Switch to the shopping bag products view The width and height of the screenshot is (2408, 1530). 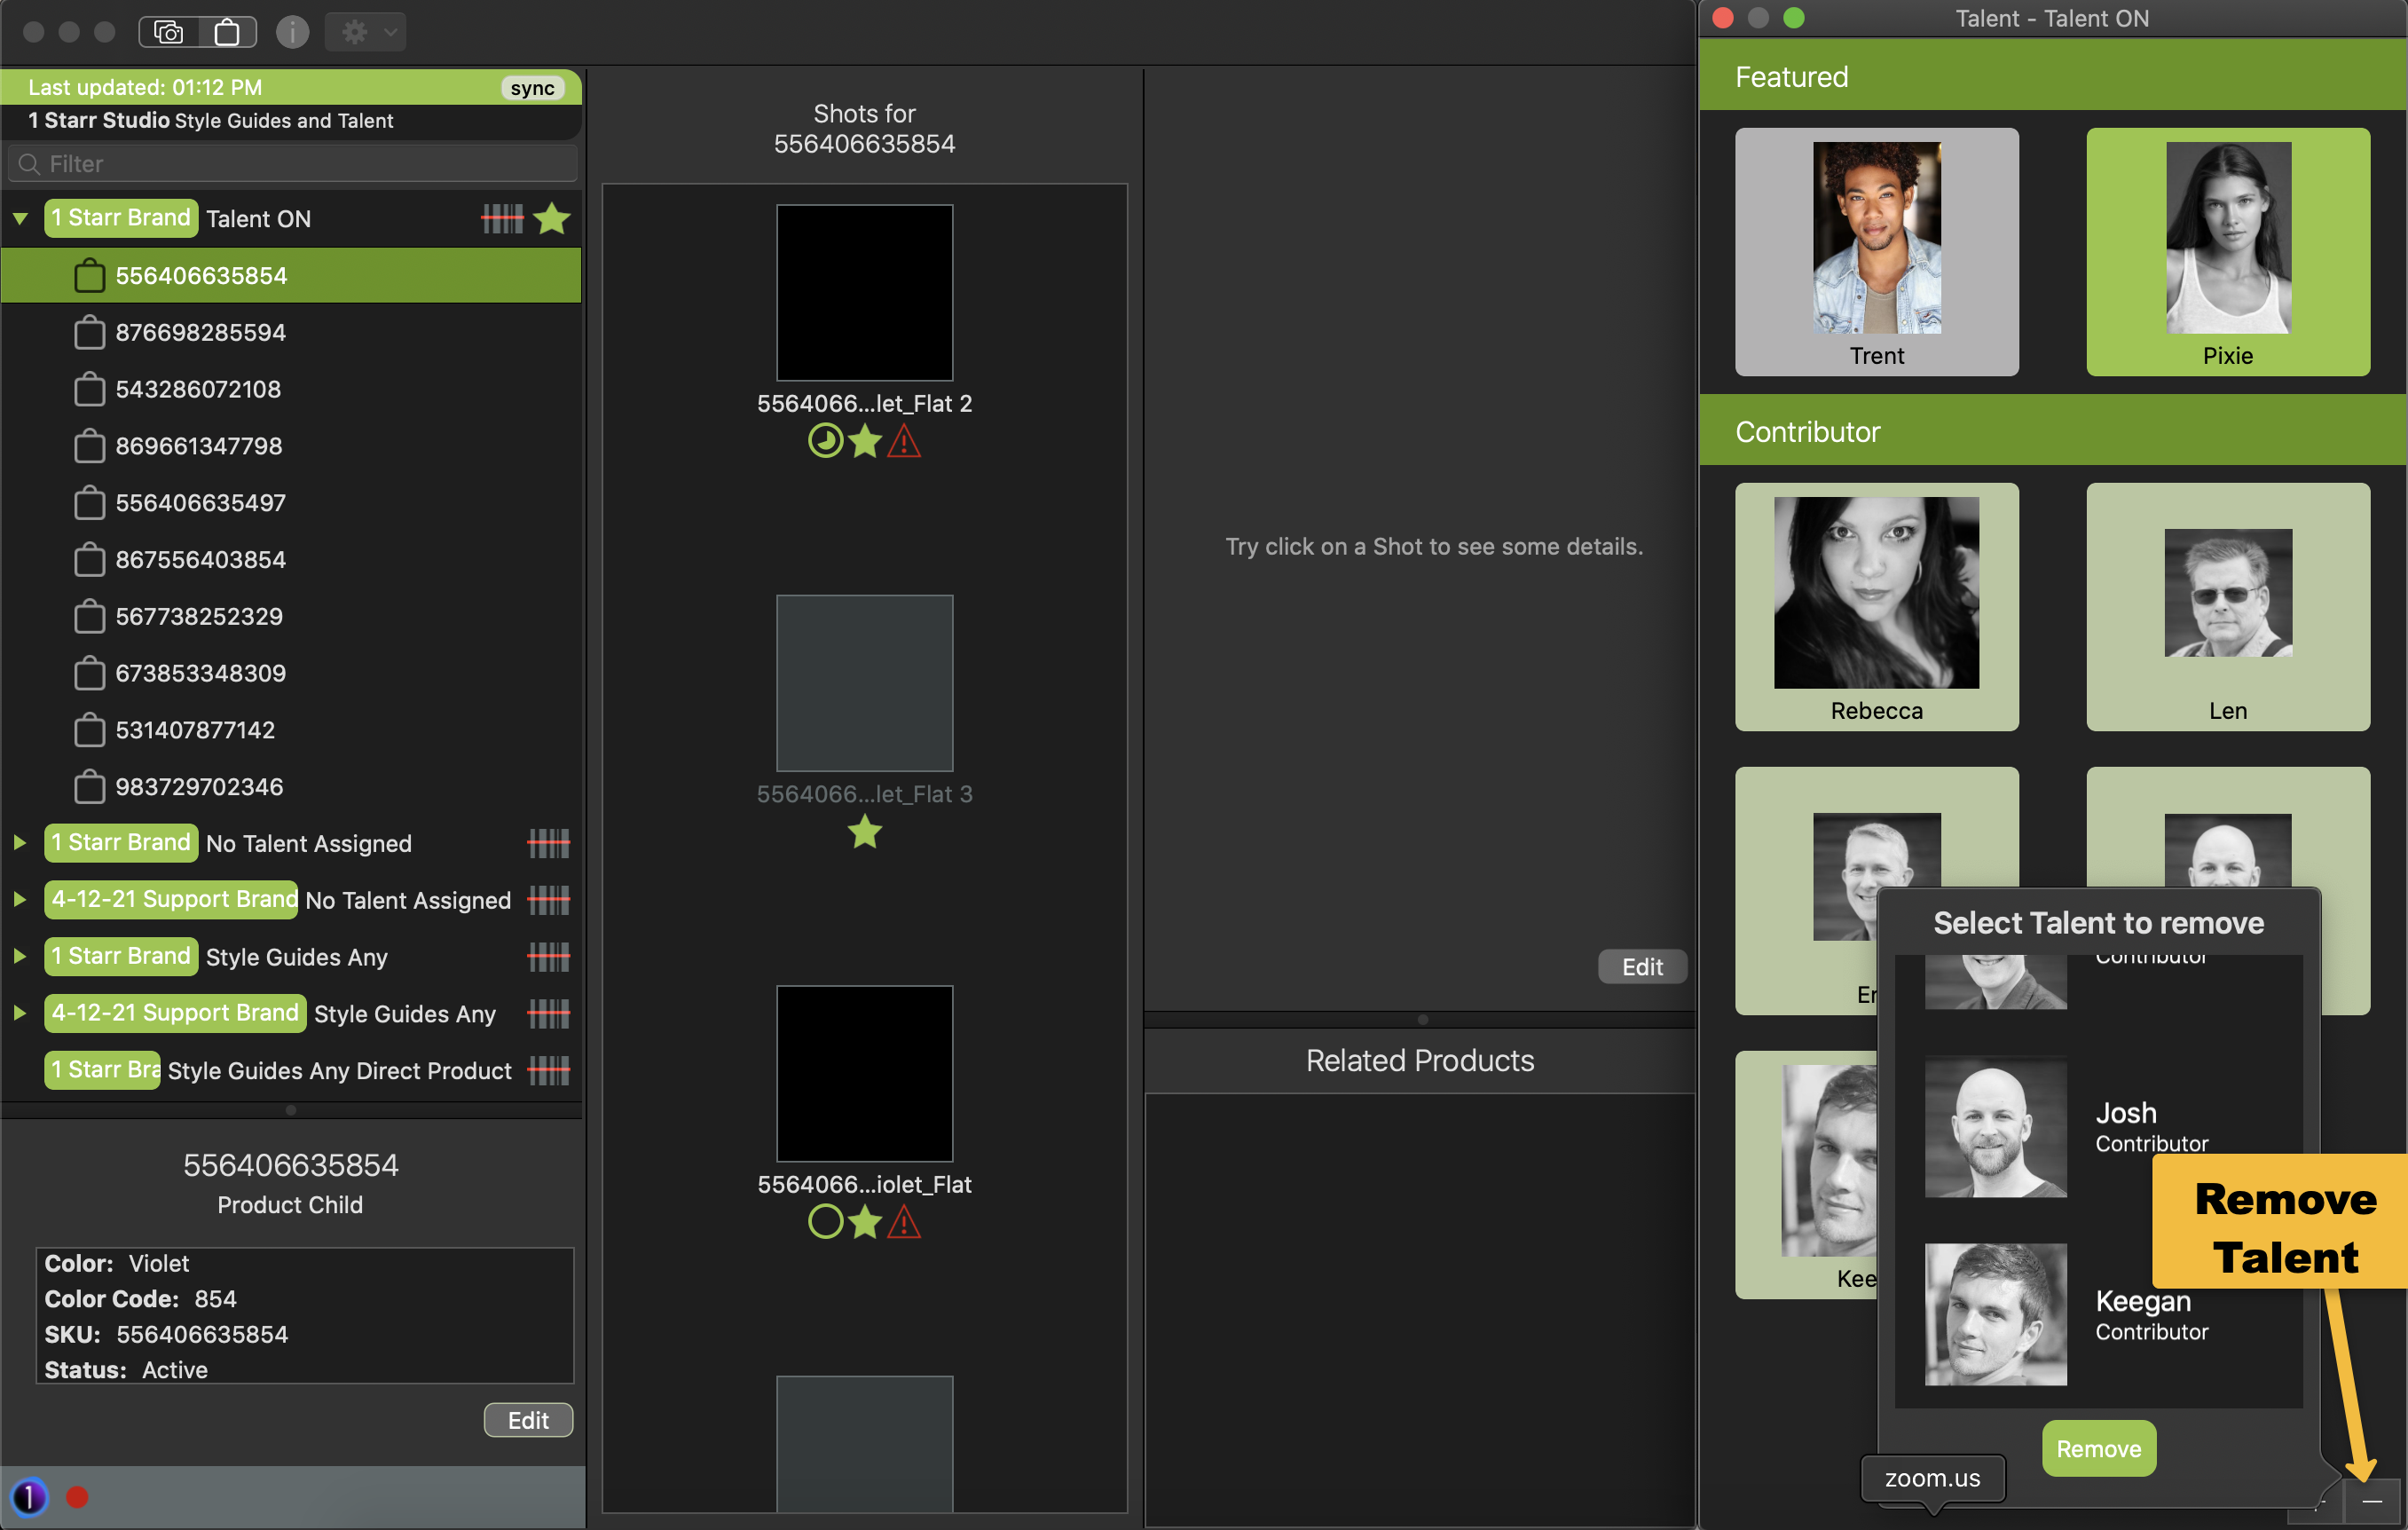coord(227,32)
